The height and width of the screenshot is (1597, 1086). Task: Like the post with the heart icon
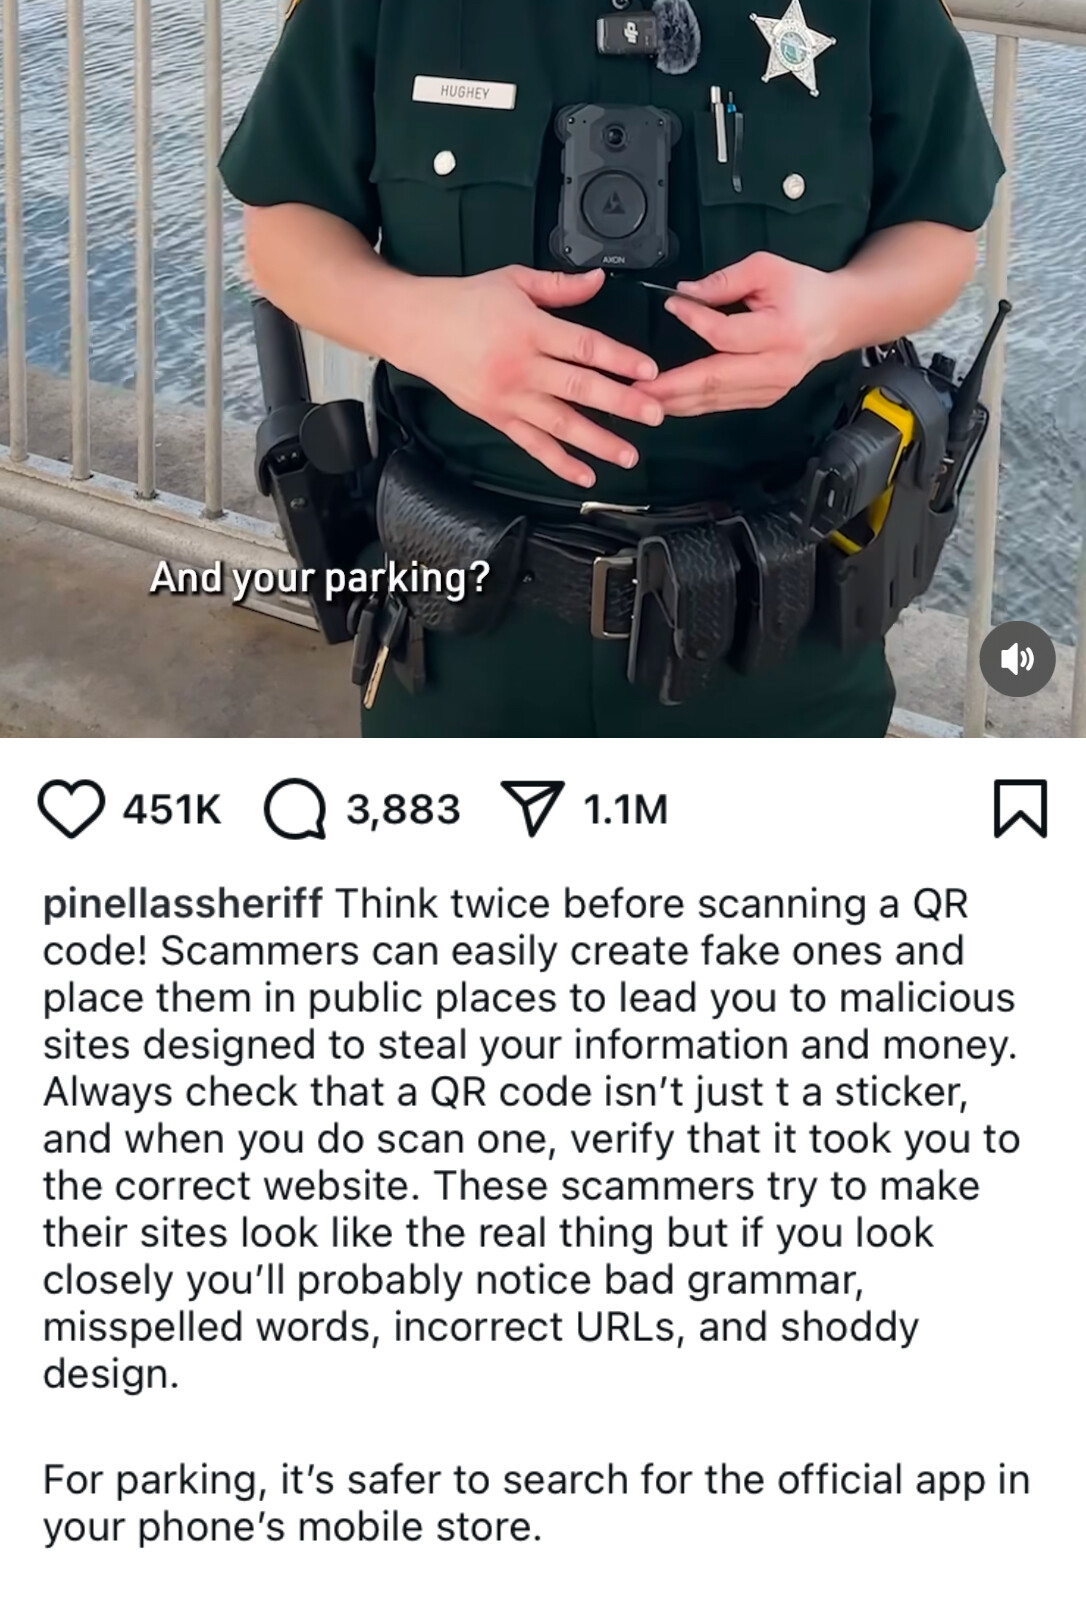[x=71, y=809]
